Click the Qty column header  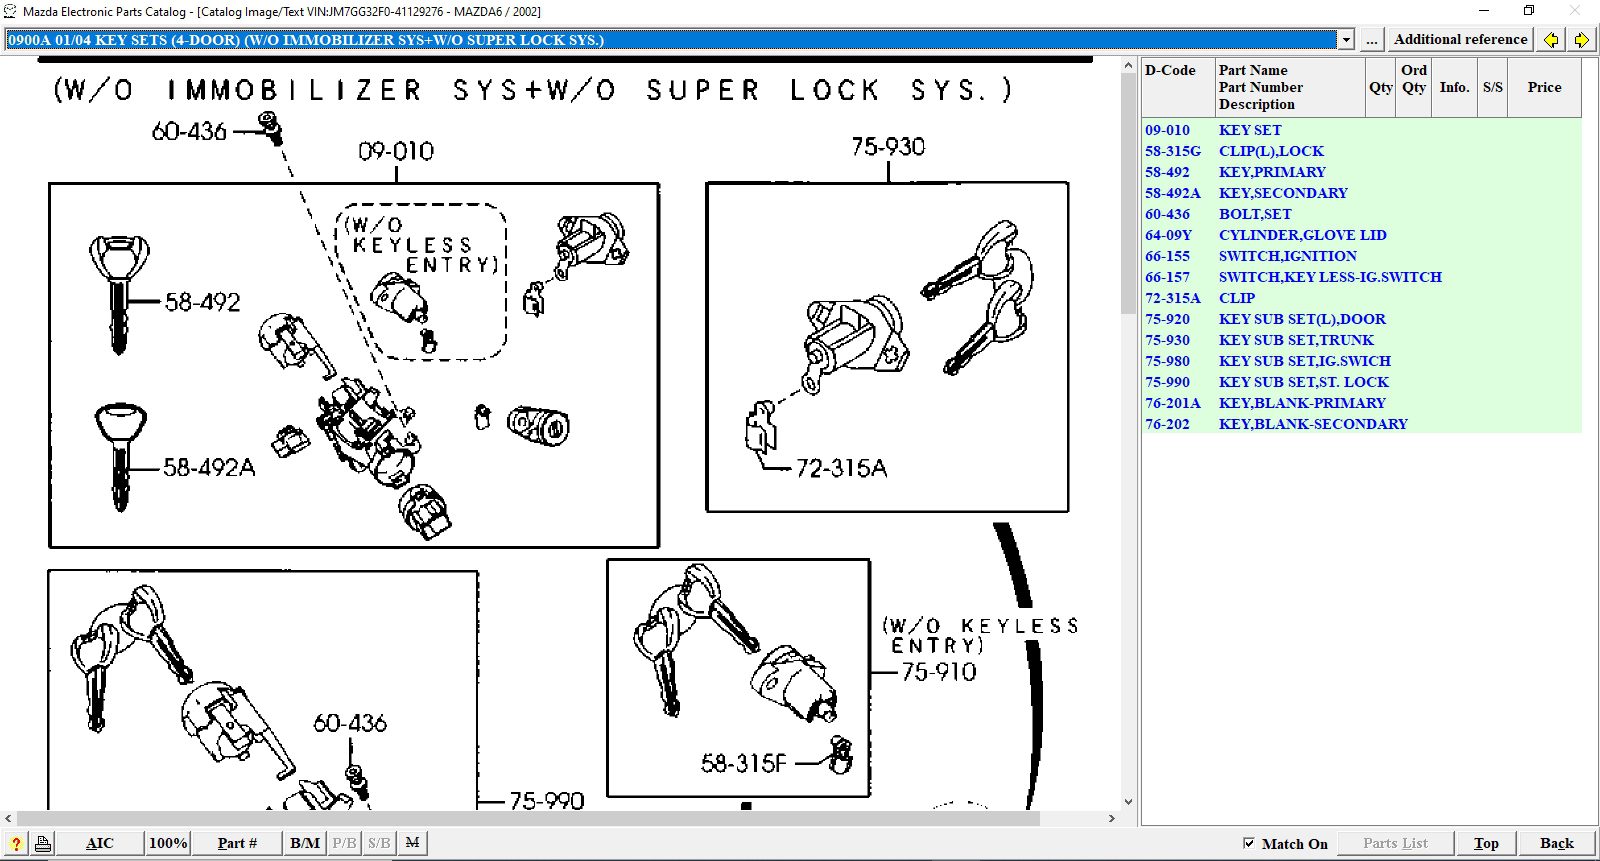(x=1381, y=87)
